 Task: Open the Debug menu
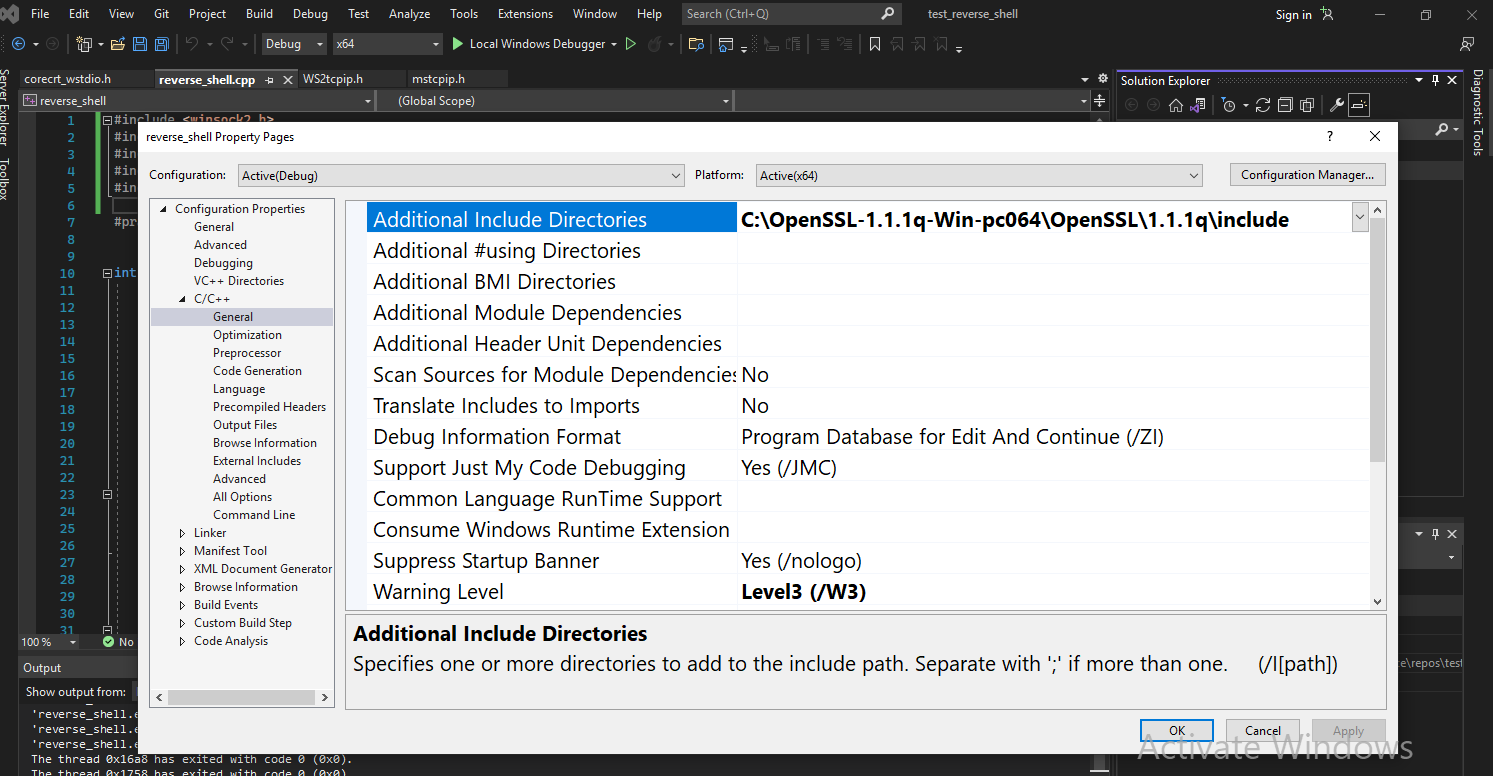[310, 14]
